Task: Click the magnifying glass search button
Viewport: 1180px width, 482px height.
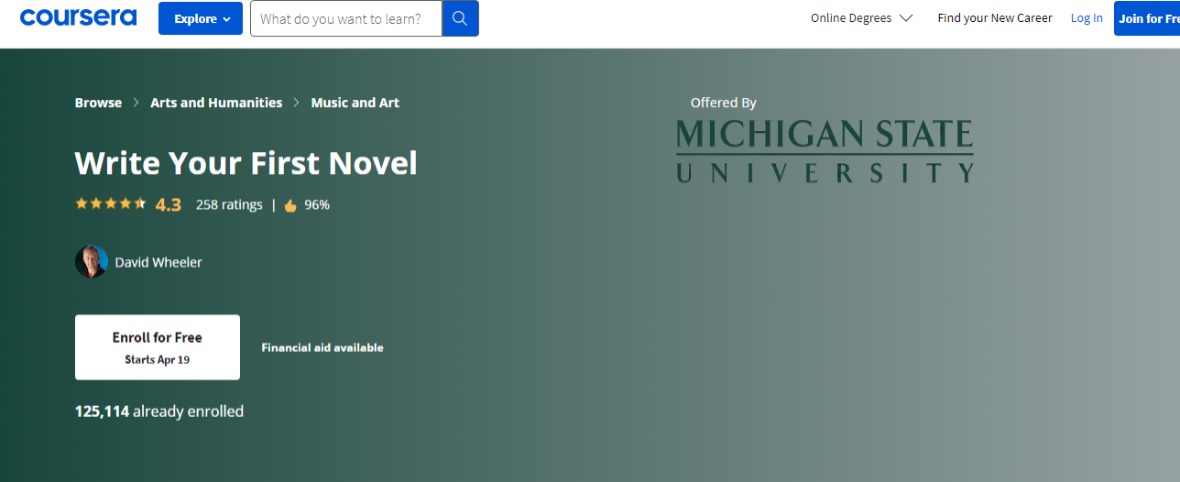Action: point(461,19)
